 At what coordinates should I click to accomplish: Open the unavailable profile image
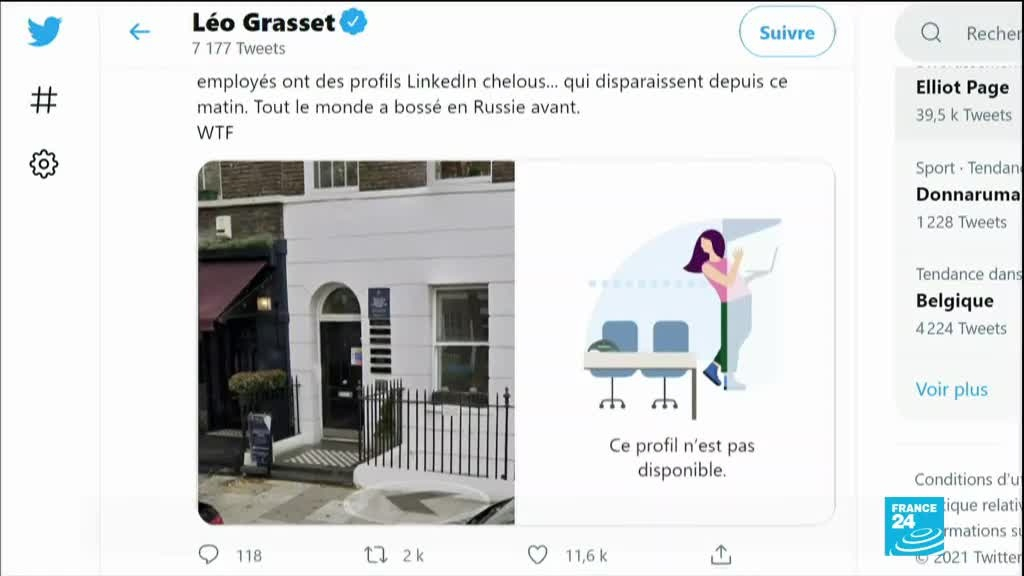[x=675, y=343]
